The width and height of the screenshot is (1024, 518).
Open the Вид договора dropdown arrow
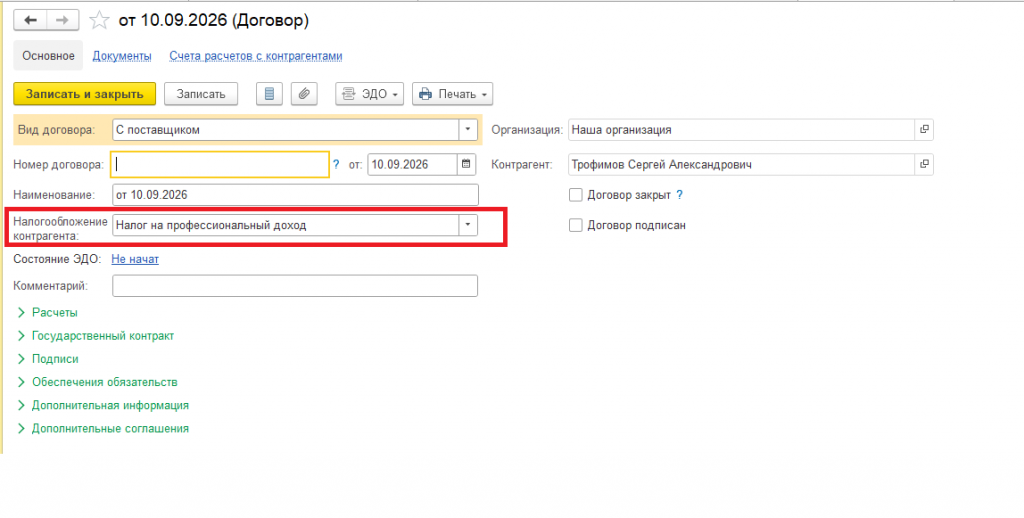pos(468,129)
